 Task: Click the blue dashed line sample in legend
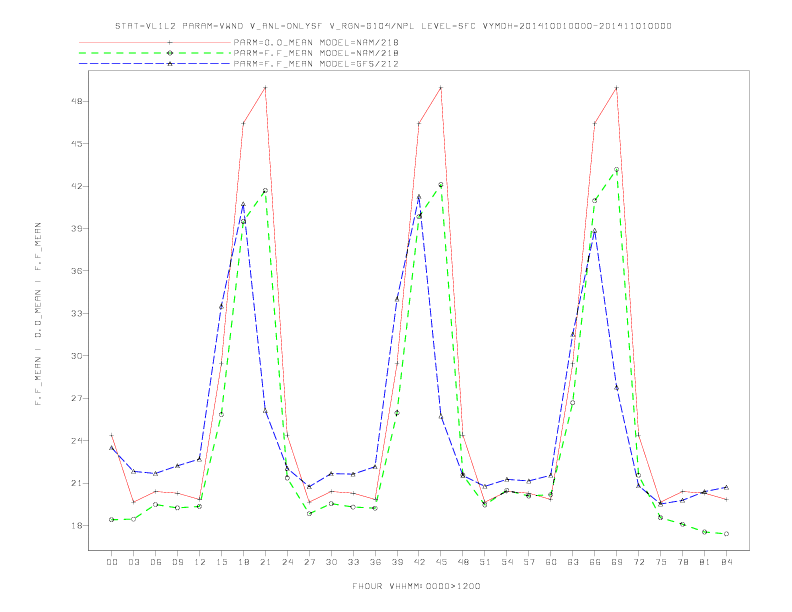[155, 64]
